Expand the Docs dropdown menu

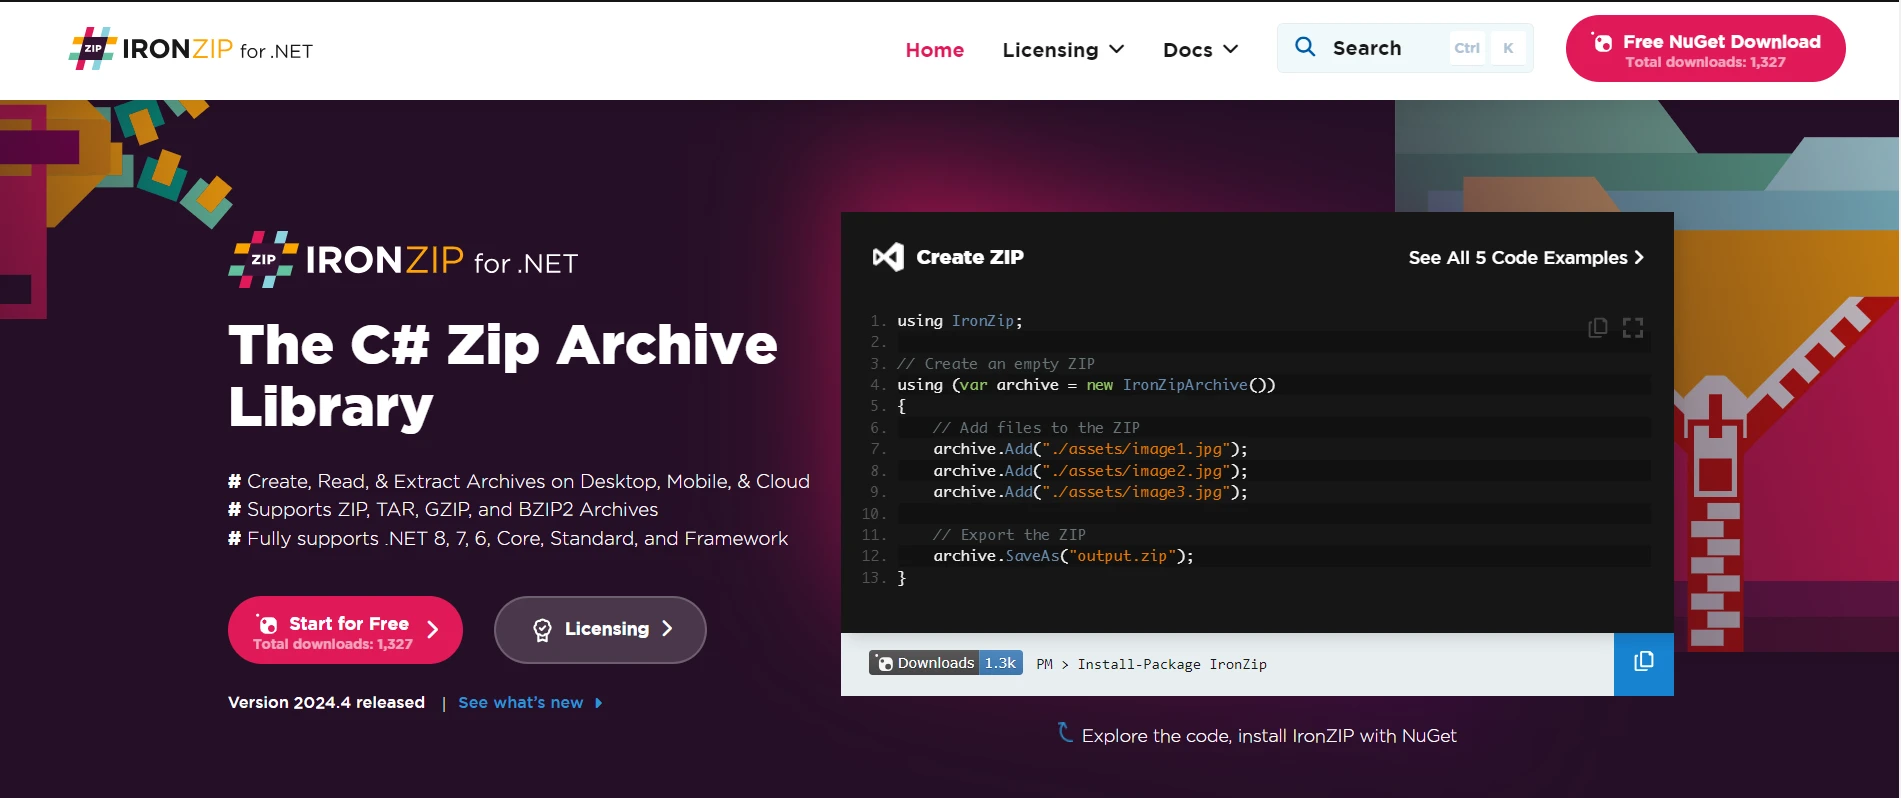point(1200,50)
